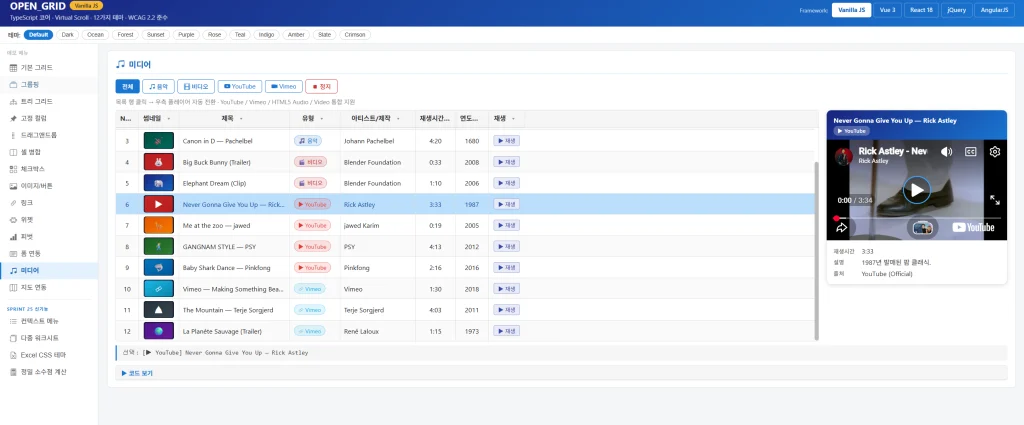The height and width of the screenshot is (425, 1024).
Task: Switch framework to Vue 3
Action: click(x=888, y=10)
